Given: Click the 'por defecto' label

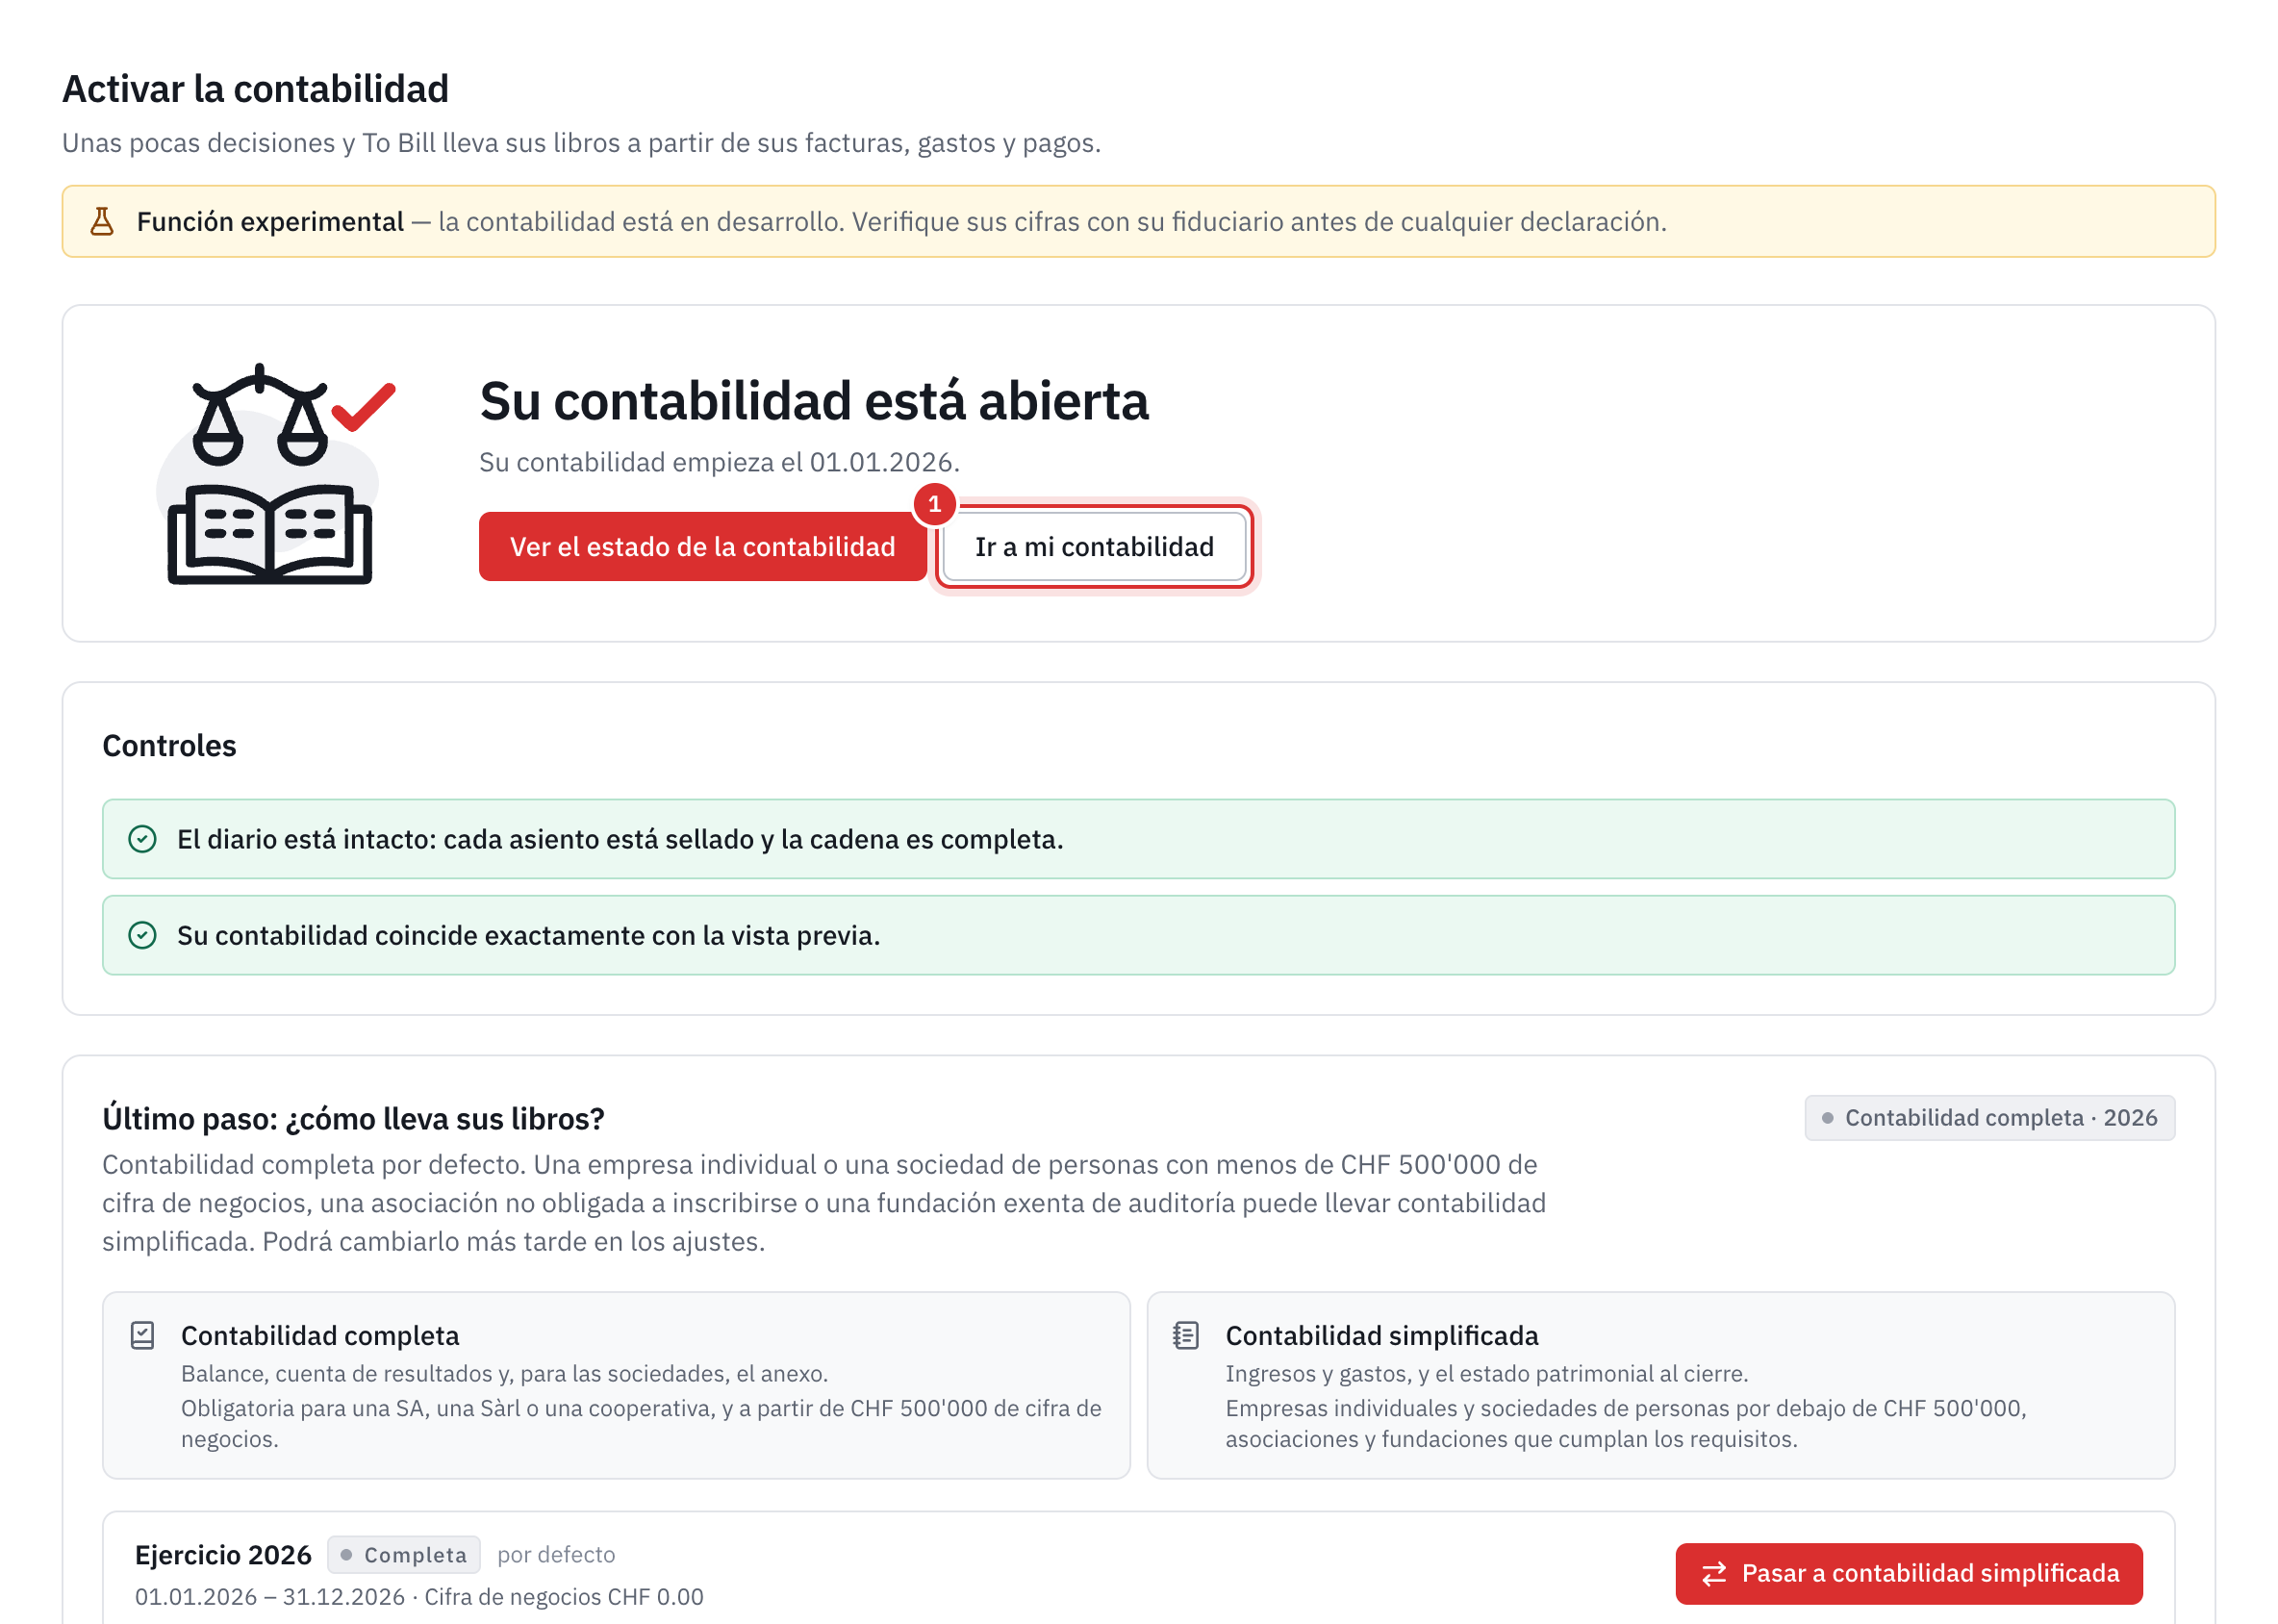Looking at the screenshot, I should click(x=556, y=1555).
